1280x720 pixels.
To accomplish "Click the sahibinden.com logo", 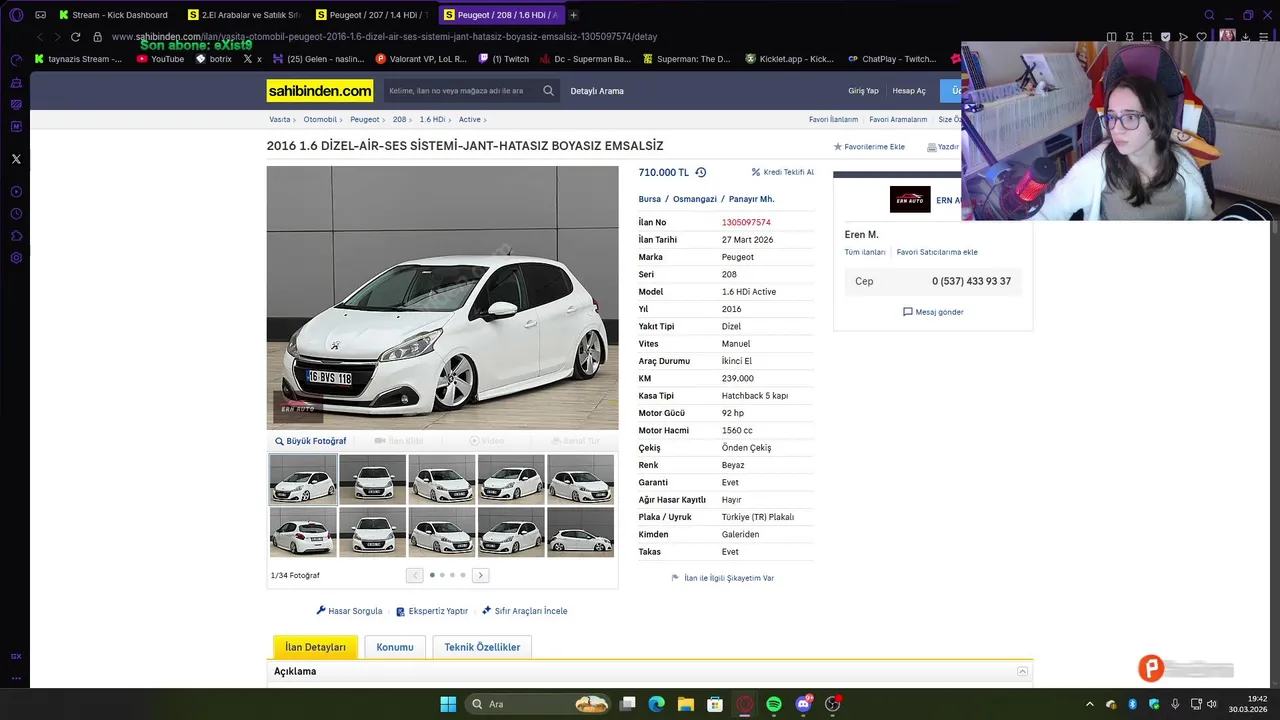I will tap(320, 91).
